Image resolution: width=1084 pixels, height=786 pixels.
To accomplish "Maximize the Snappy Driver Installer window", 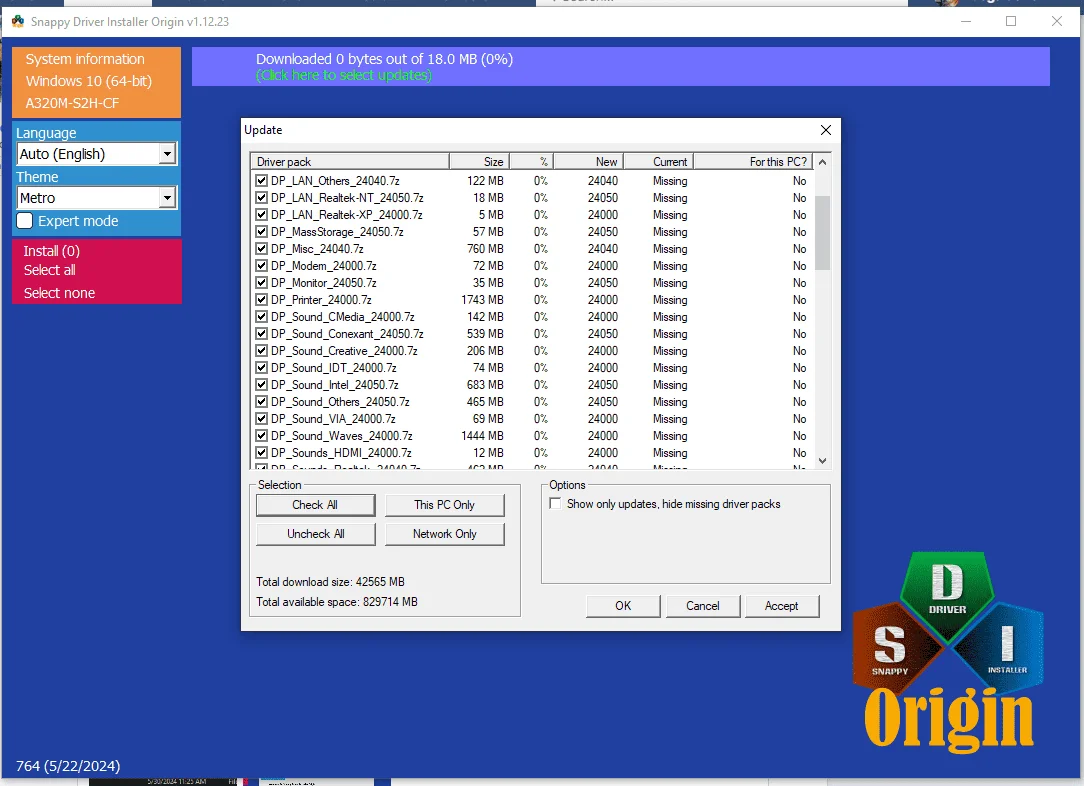I will [x=1011, y=21].
